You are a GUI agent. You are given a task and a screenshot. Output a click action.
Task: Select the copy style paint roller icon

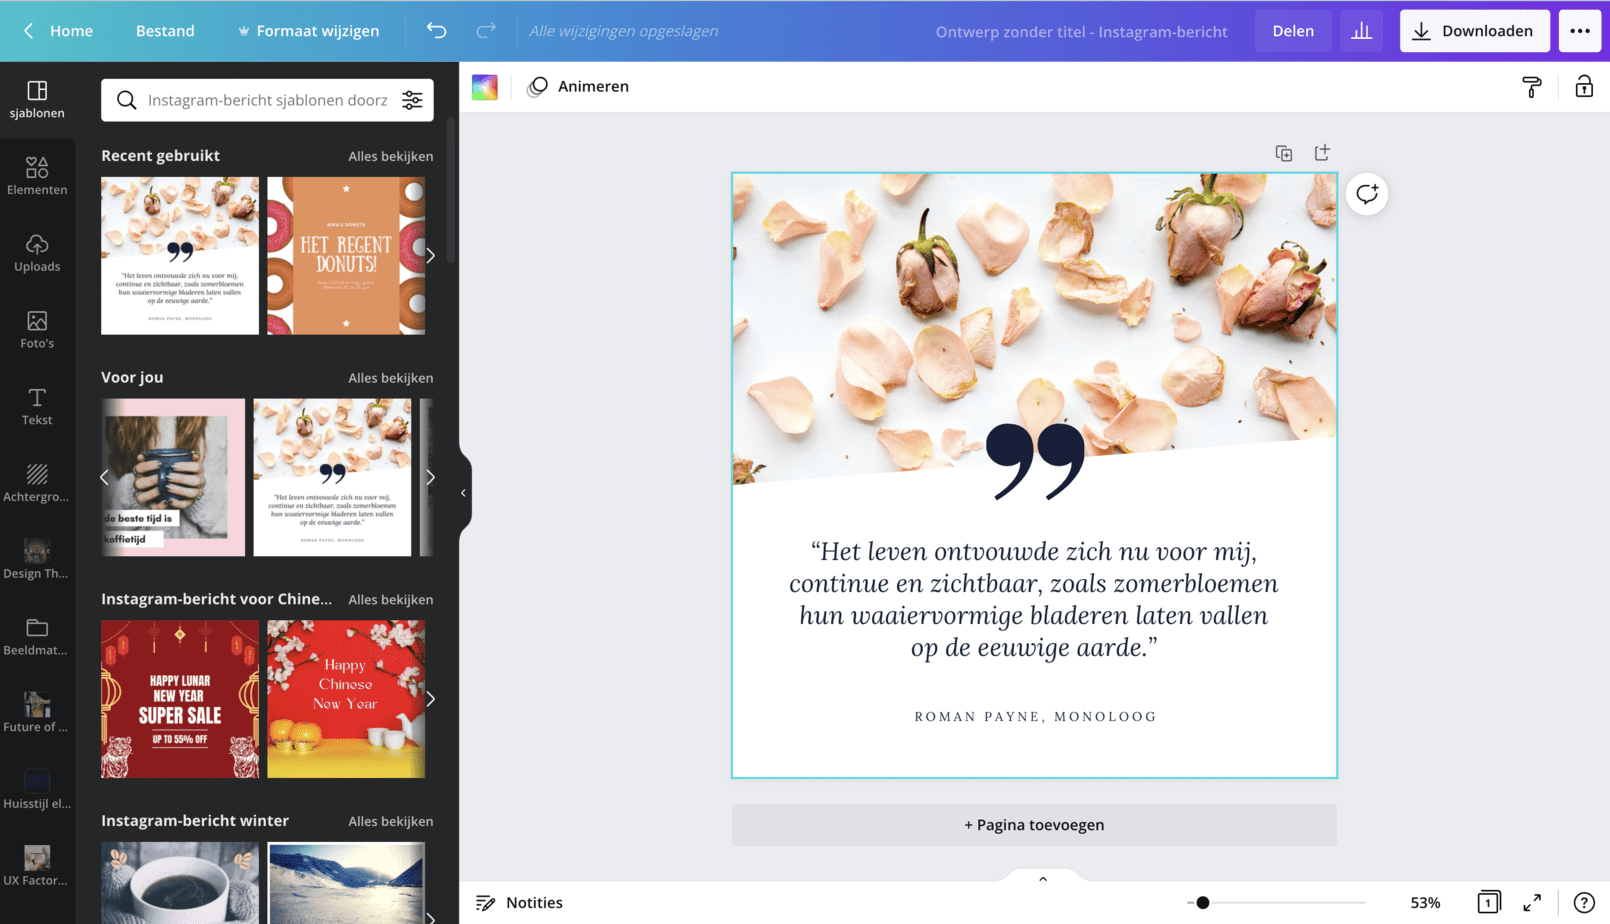[x=1531, y=87]
